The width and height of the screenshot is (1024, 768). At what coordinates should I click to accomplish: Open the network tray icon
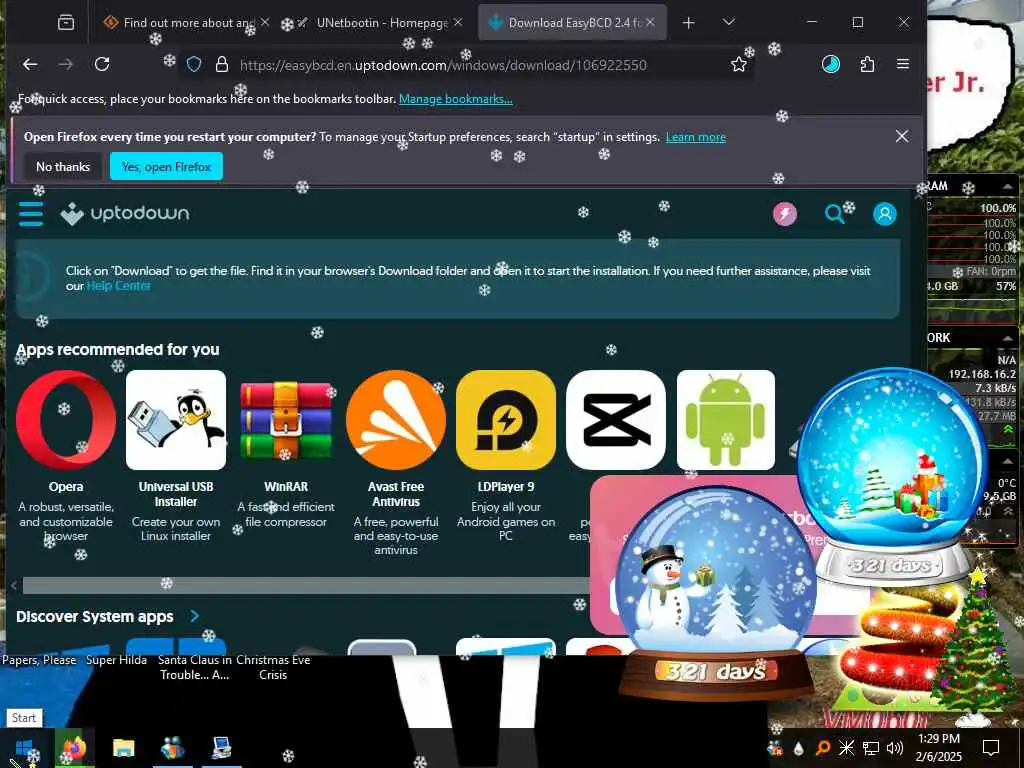click(x=871, y=748)
